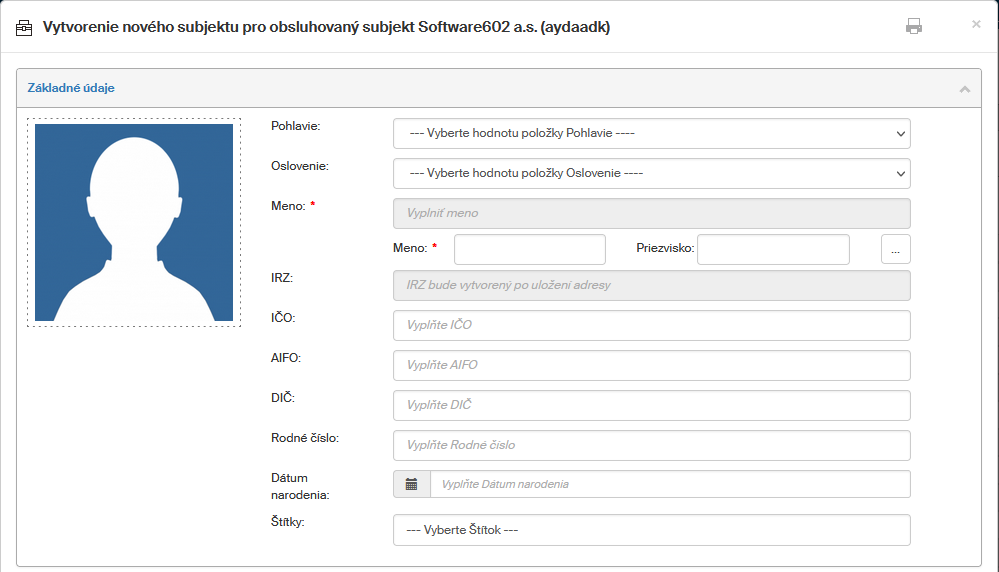Focus the first name Meno input
This screenshot has width=999, height=572.
pos(529,249)
